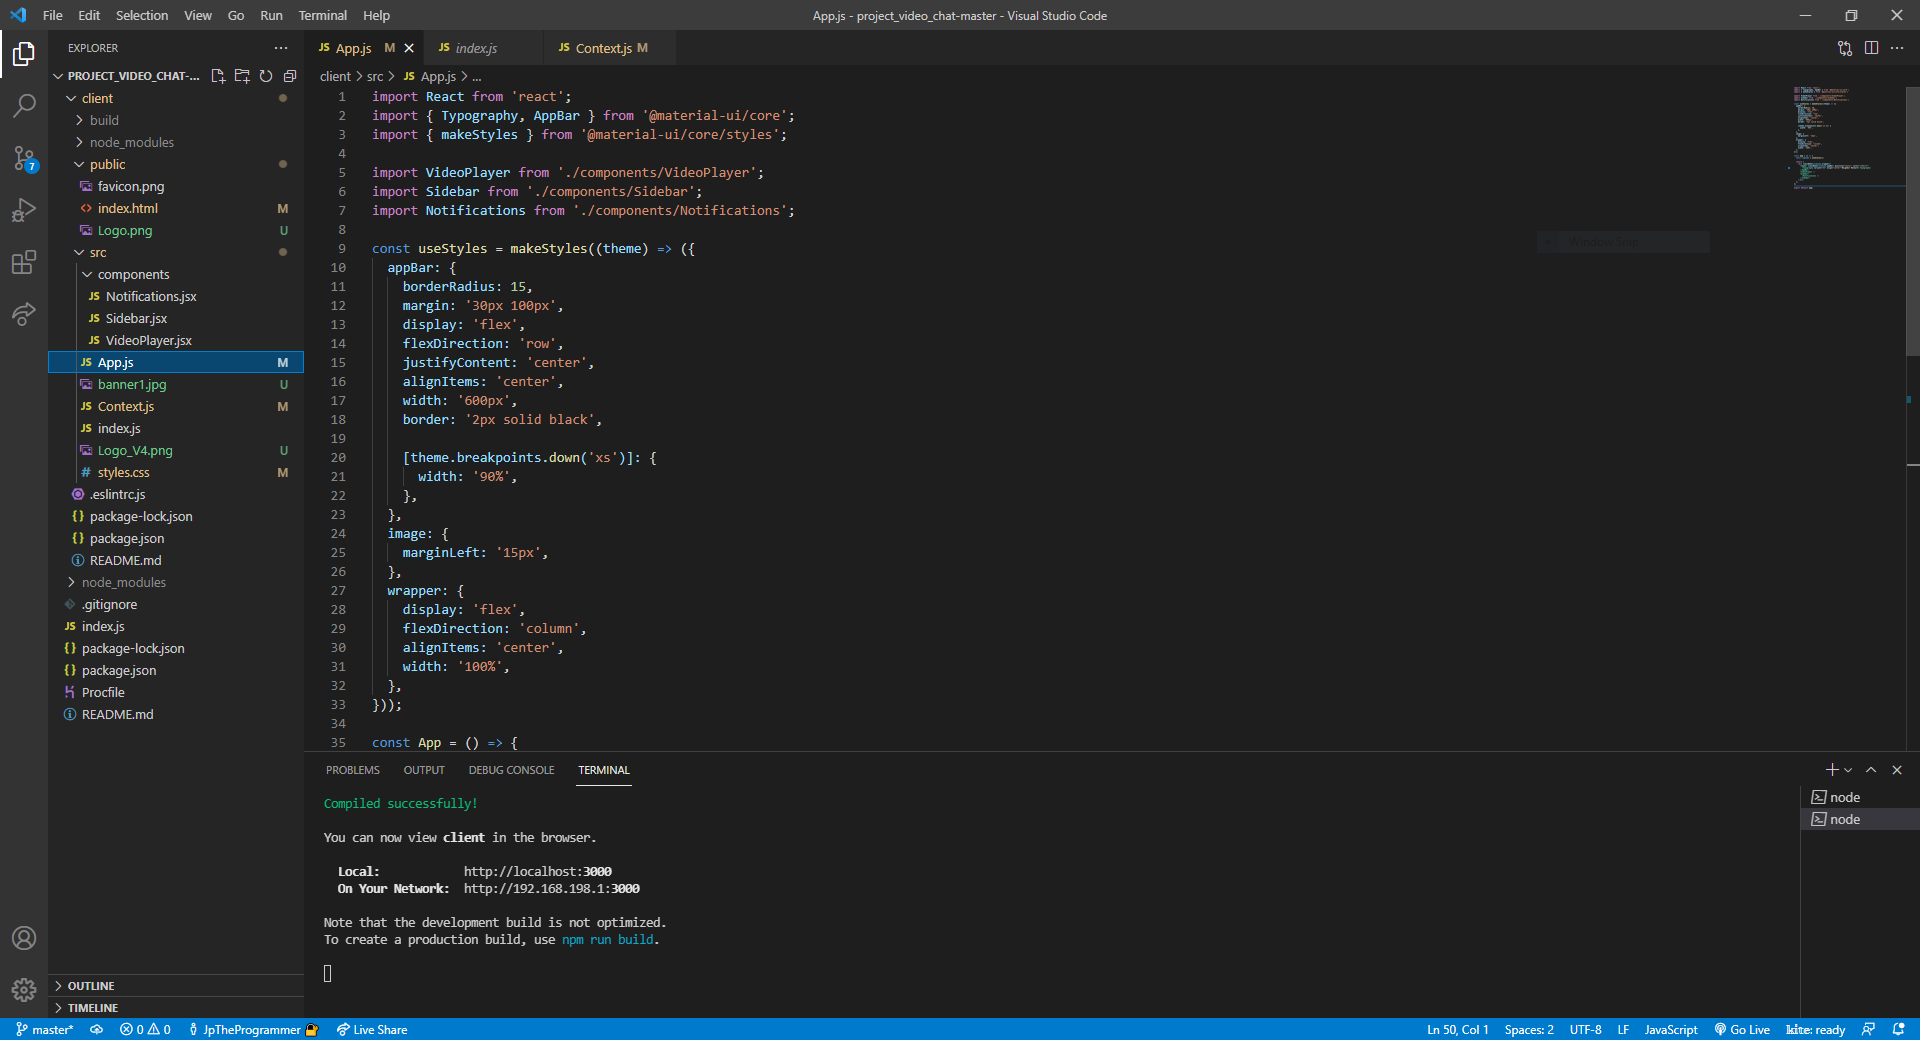The image size is (1920, 1040).
Task: Open the terminal launch profile dropdown
Action: (1848, 770)
